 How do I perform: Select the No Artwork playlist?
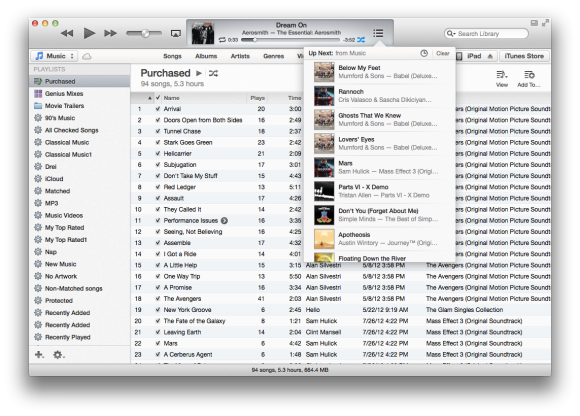point(80,277)
